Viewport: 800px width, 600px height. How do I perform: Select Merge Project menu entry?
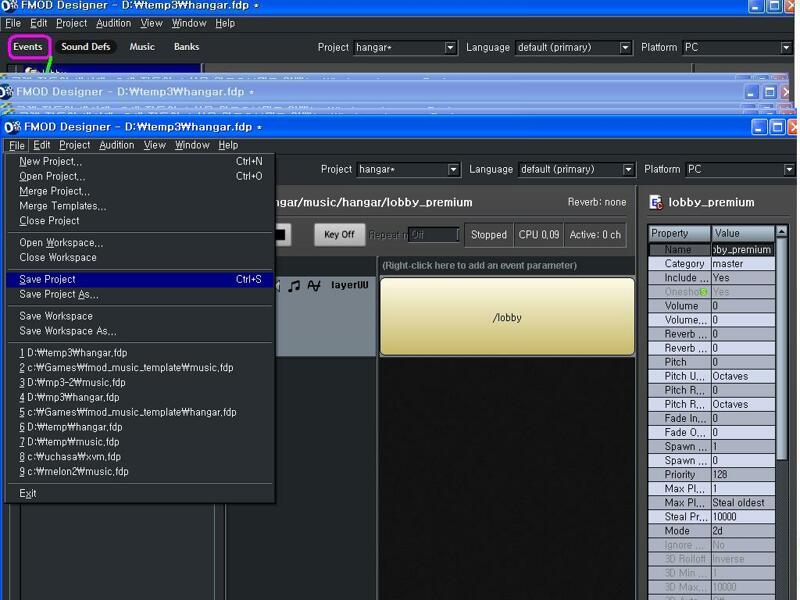pos(140,191)
